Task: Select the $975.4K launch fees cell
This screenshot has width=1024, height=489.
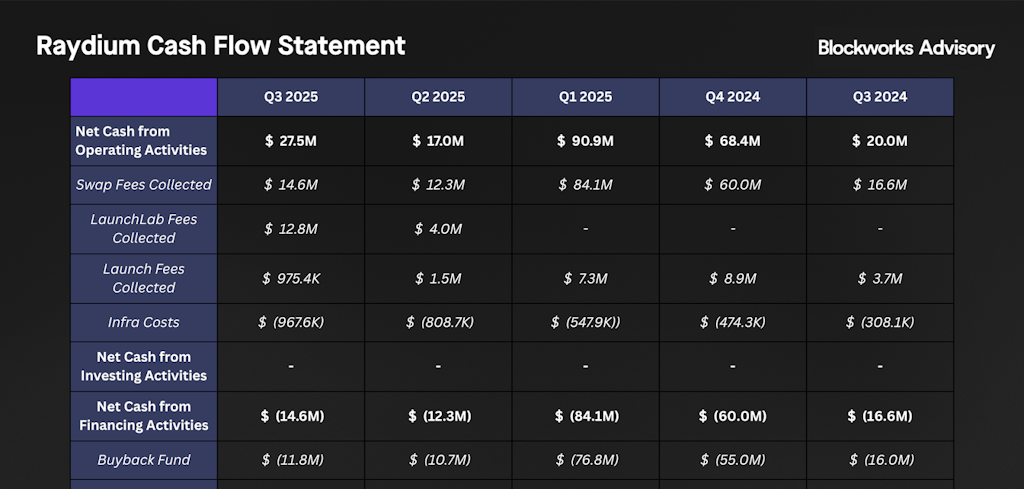Action: tap(291, 278)
